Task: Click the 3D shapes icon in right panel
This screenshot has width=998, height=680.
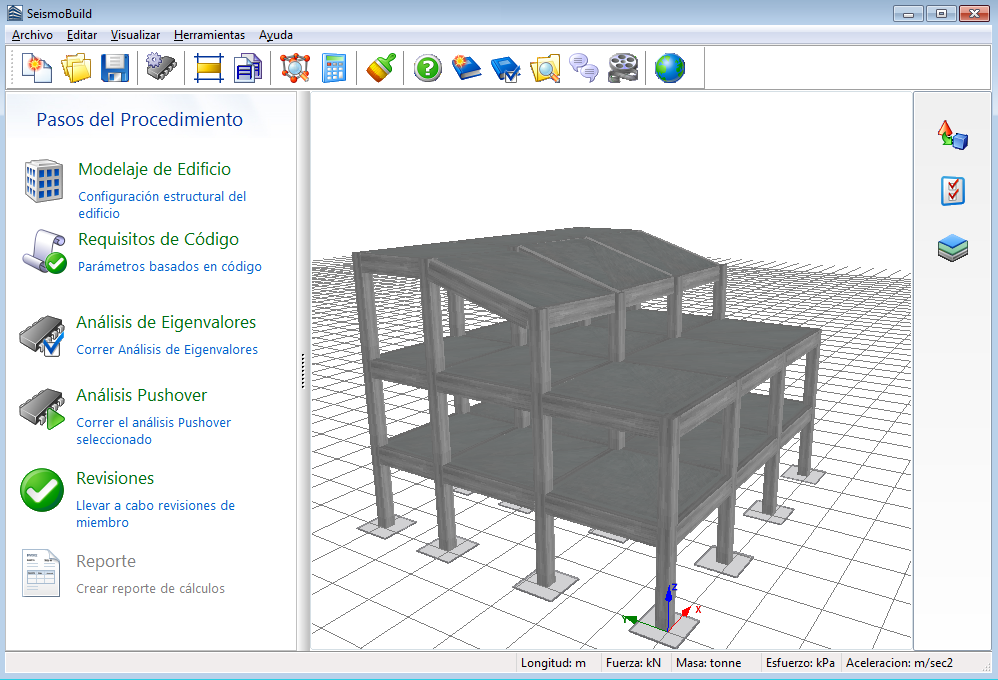Action: click(952, 135)
